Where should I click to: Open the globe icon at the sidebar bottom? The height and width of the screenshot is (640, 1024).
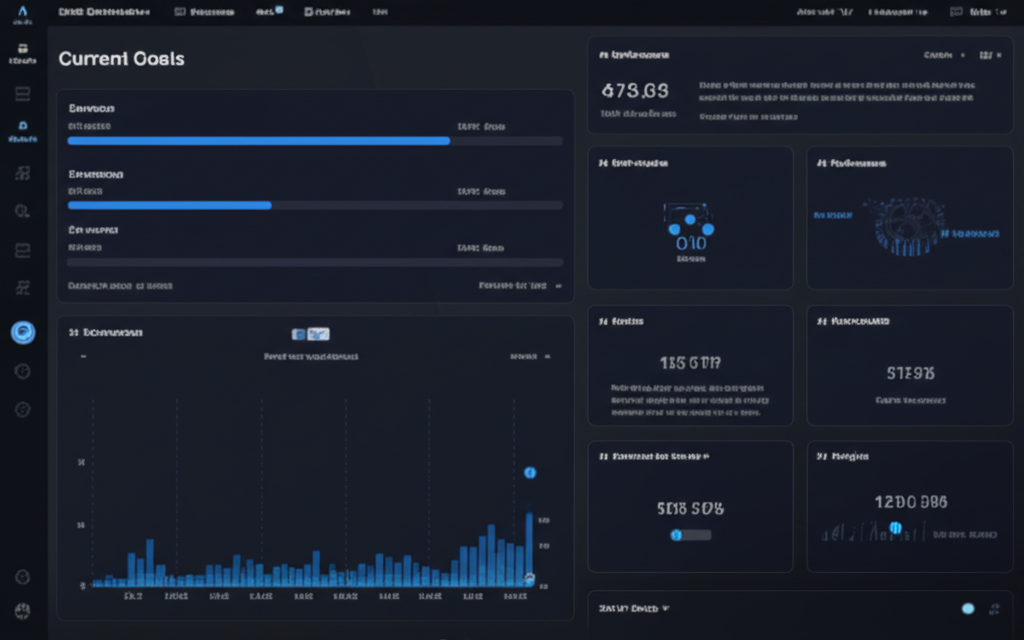coord(22,611)
